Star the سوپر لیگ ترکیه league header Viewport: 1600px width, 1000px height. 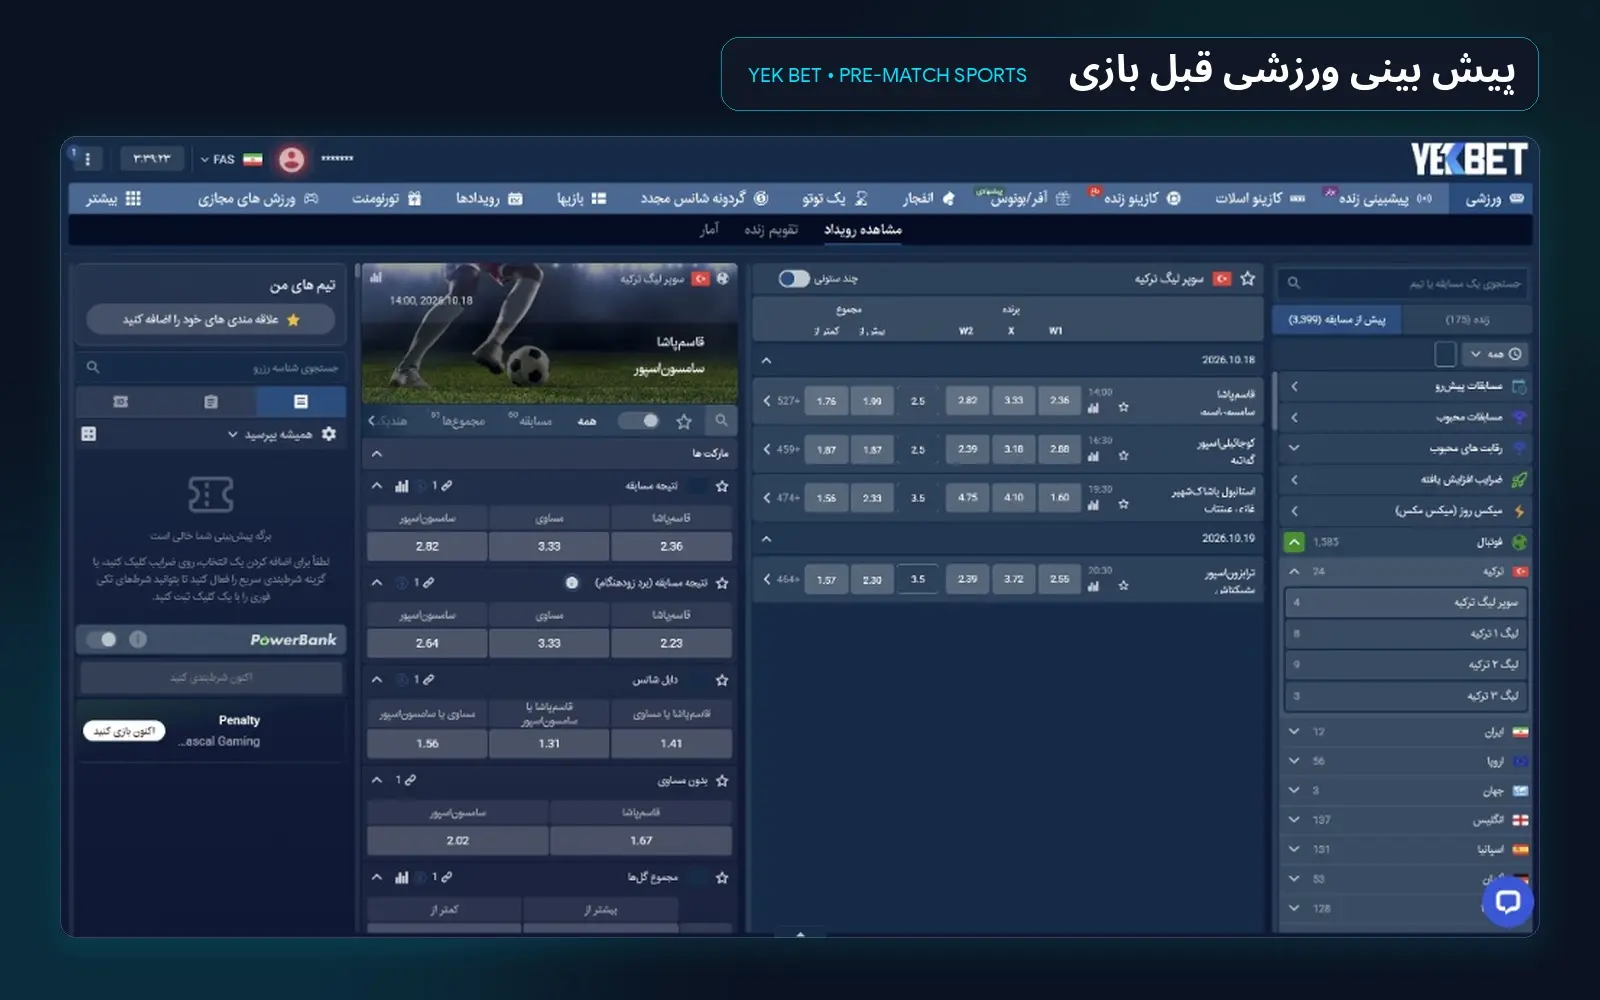pos(1247,279)
